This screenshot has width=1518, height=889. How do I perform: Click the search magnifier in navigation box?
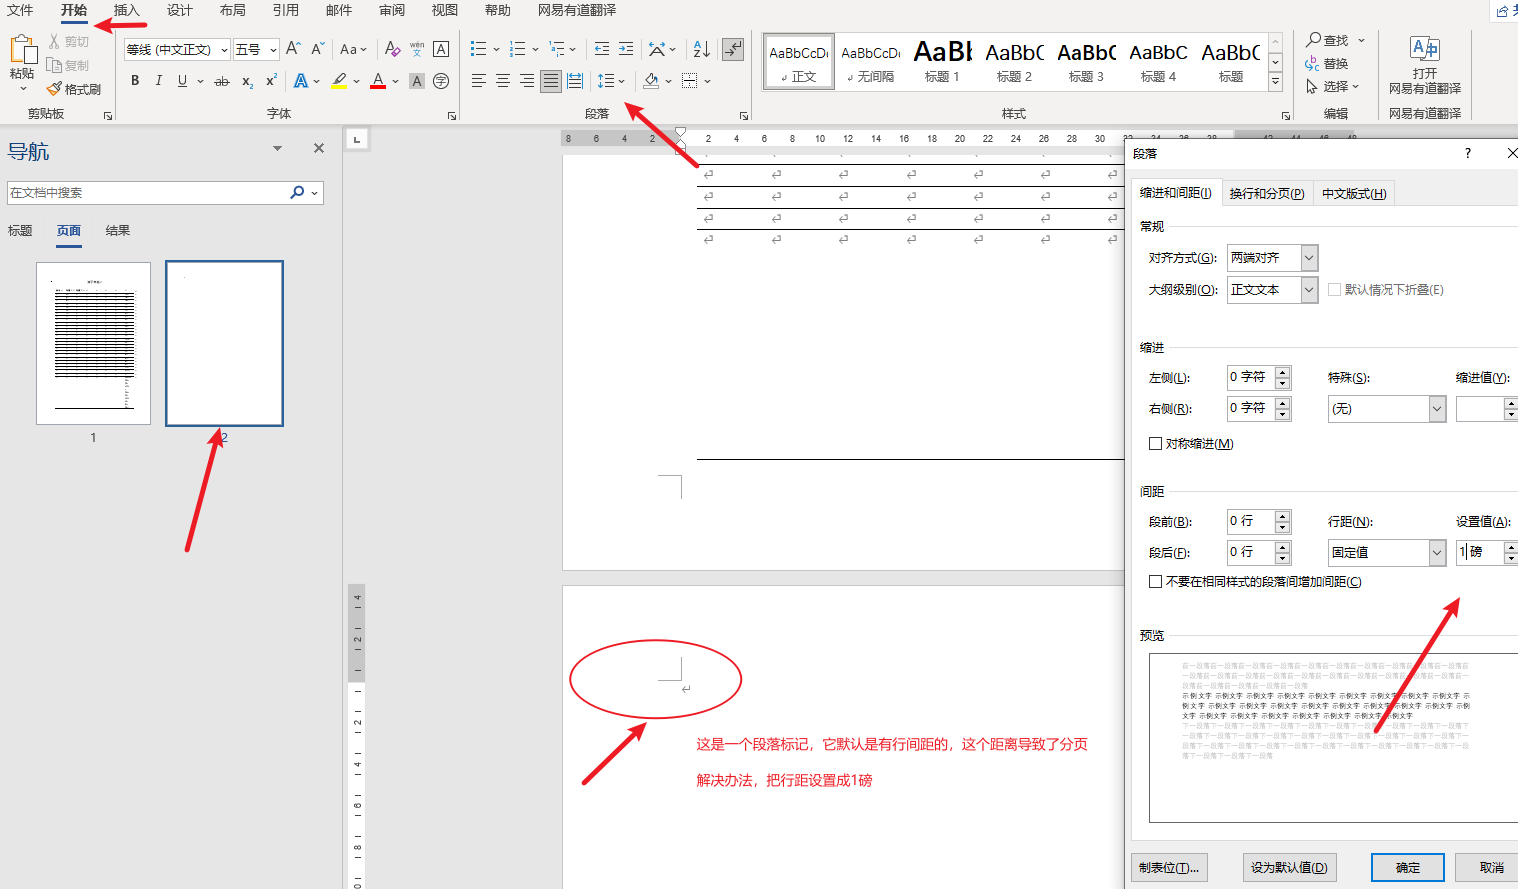pos(297,192)
